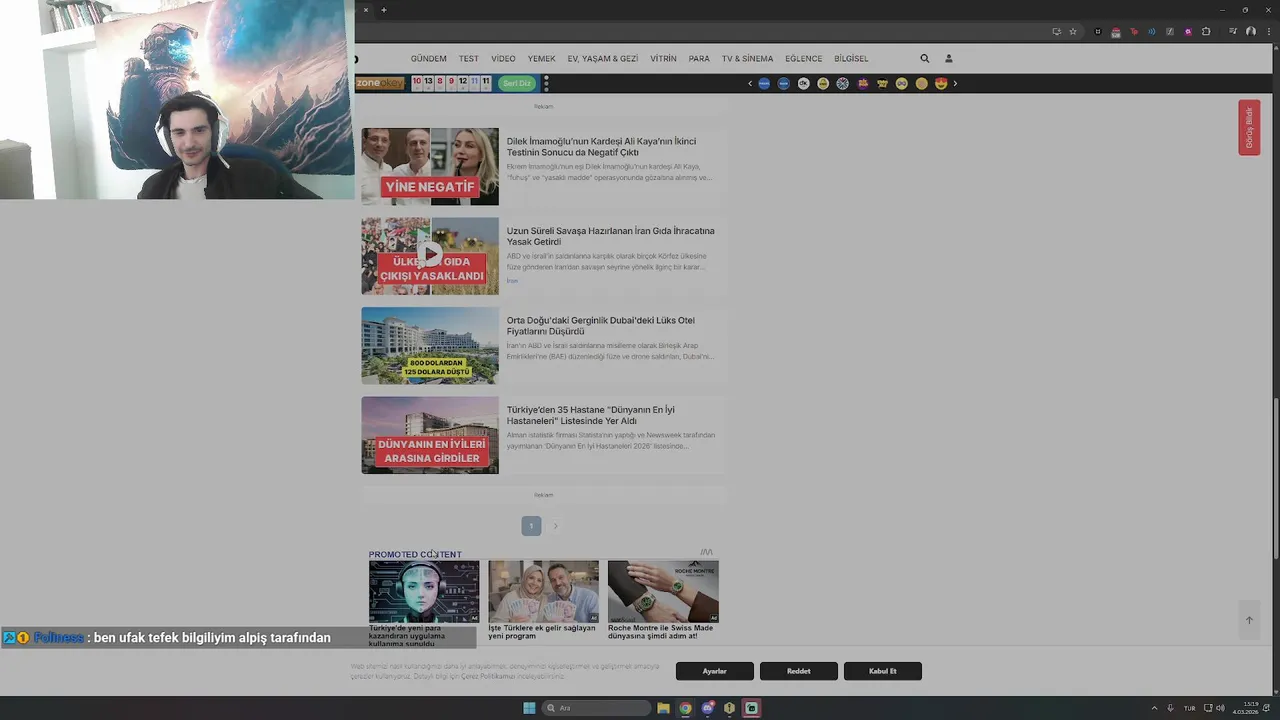This screenshot has height=720, width=1280.
Task: Click the DÜNYANIN EN İYİLERİ hospital thumbnail
Action: coord(430,435)
